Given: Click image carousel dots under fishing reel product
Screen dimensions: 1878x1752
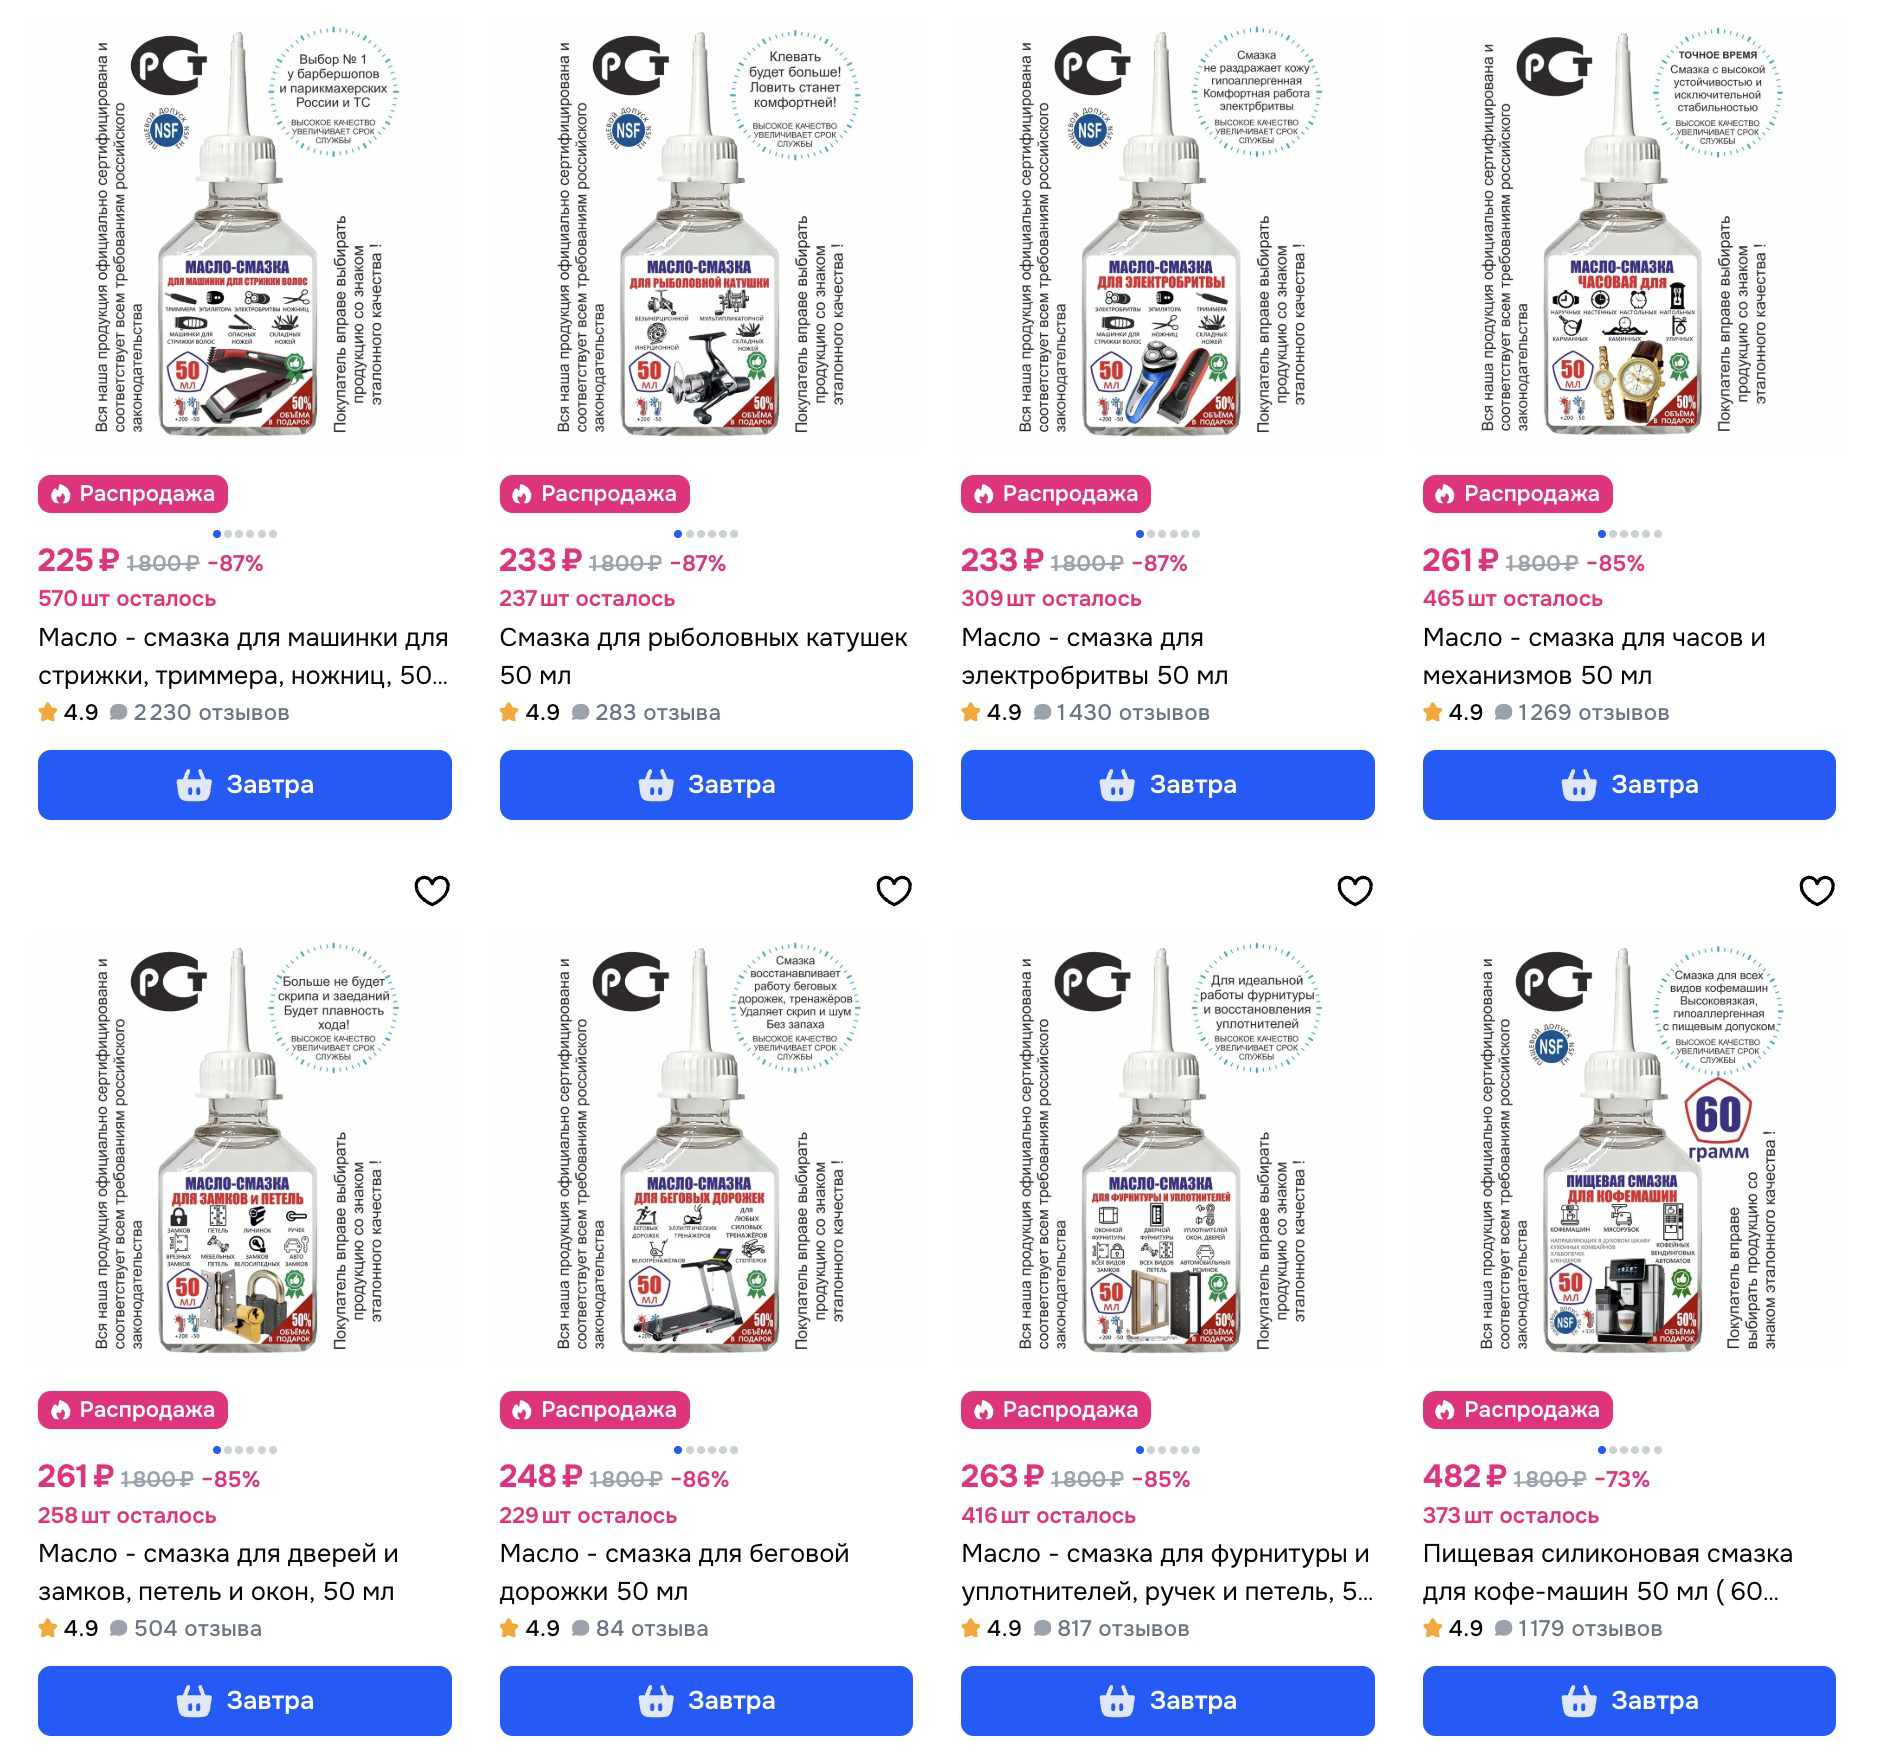Looking at the screenshot, I should (706, 534).
